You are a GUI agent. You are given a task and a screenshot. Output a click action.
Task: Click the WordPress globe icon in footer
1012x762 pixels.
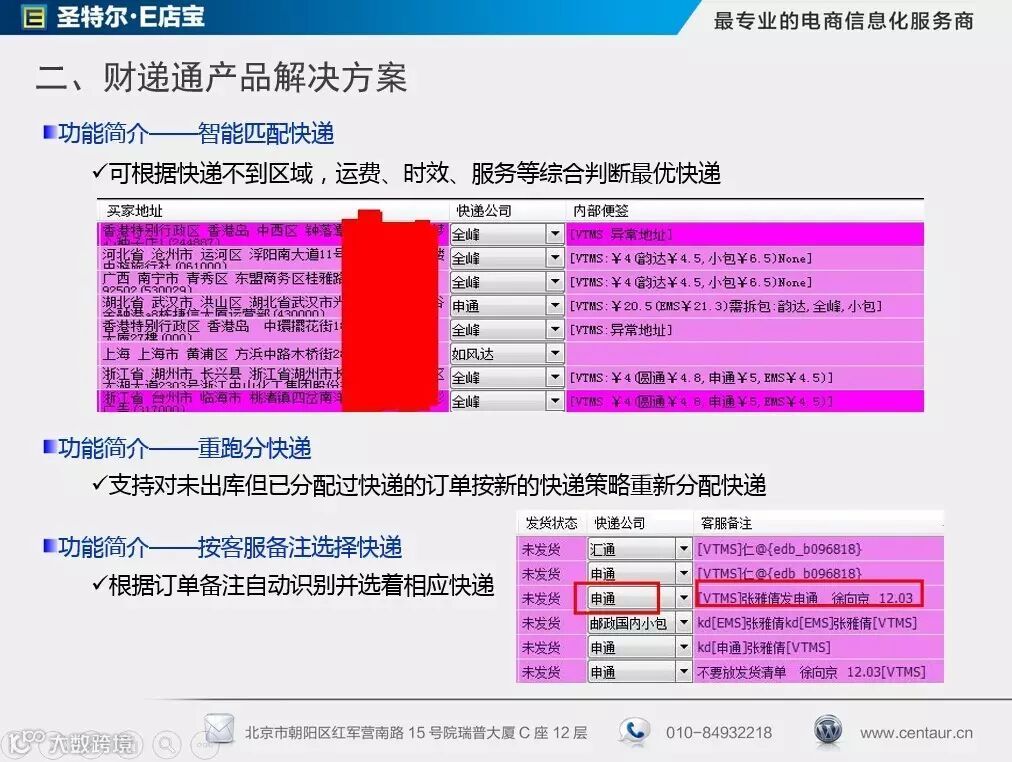click(828, 732)
